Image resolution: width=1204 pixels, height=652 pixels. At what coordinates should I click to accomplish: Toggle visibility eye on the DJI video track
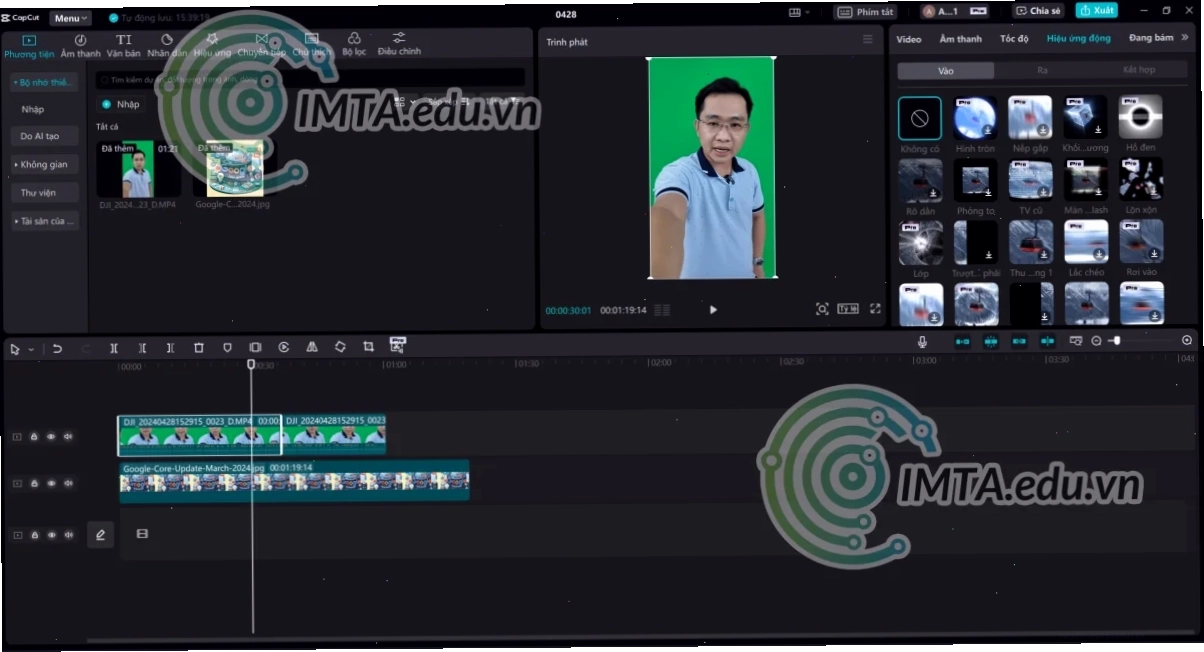coord(51,437)
